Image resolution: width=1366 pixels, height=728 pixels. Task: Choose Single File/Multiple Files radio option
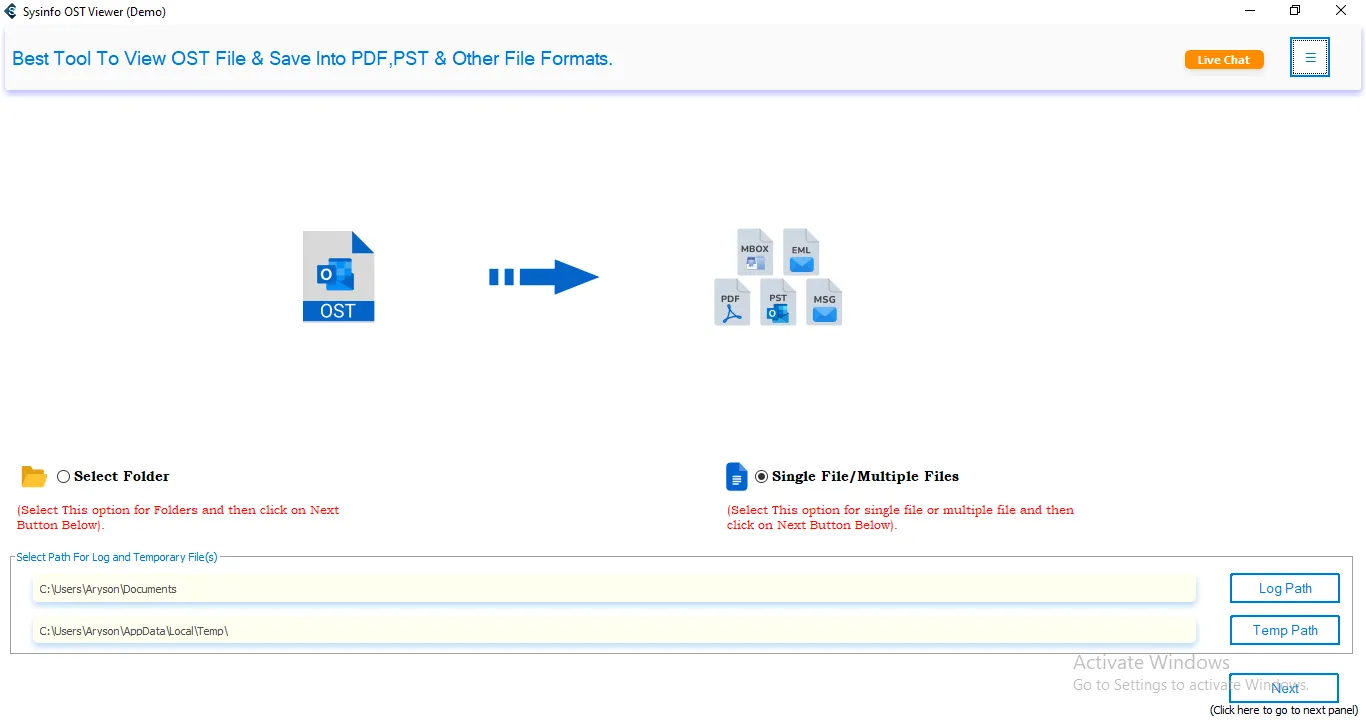(x=762, y=477)
